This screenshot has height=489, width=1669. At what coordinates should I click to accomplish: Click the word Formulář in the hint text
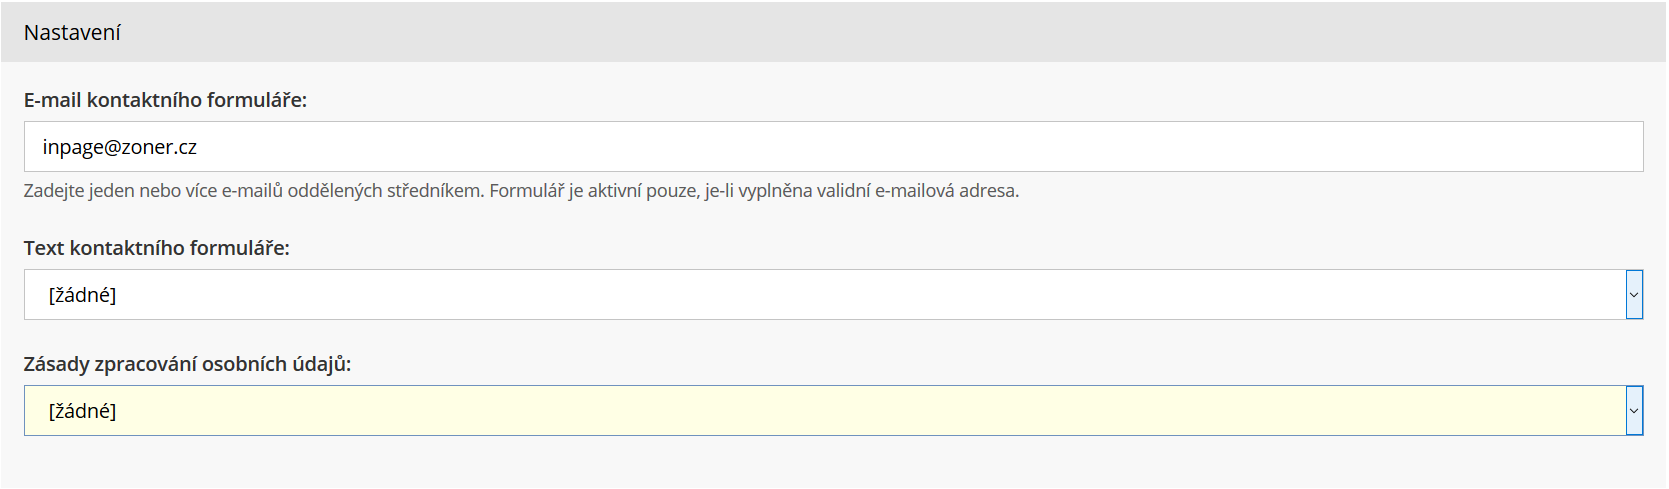pos(526,191)
